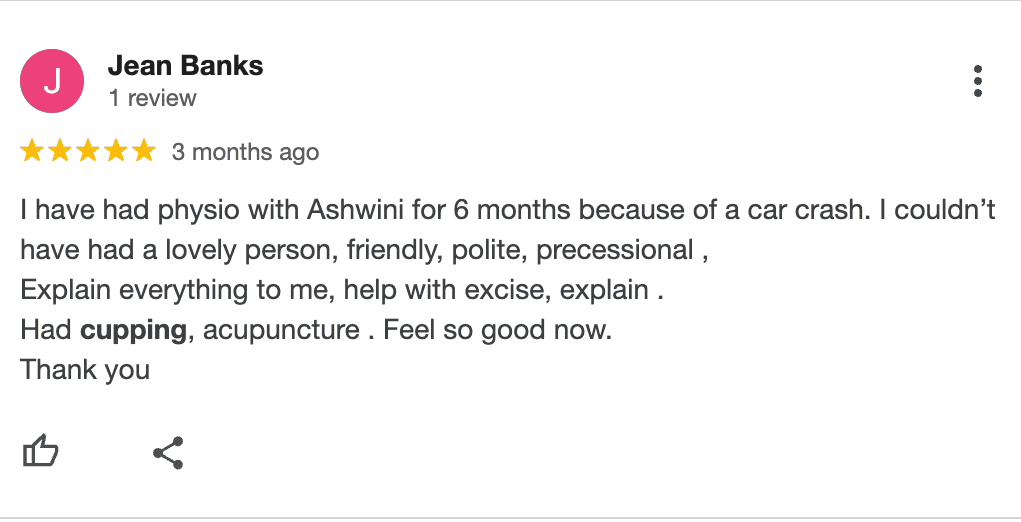Click the 'Feel so good now.' text
Image resolution: width=1021 pixels, height=522 pixels.
click(497, 330)
